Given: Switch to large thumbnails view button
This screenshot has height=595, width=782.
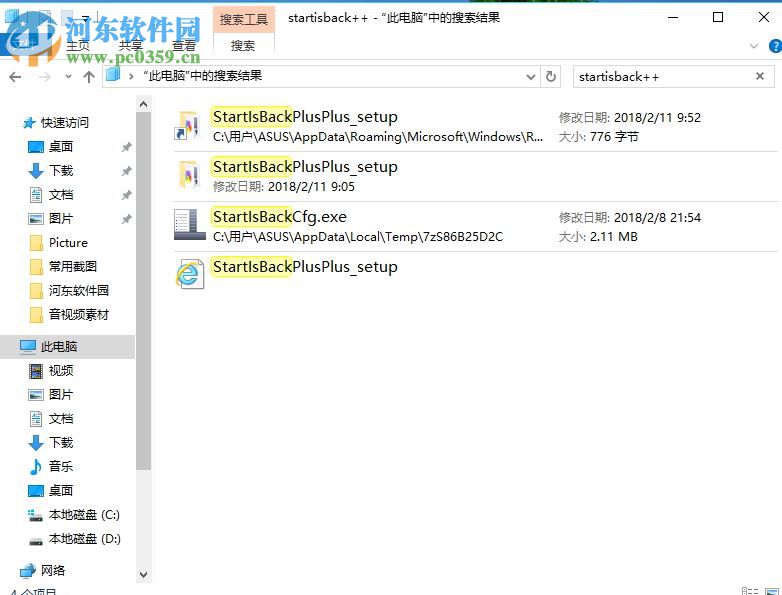Looking at the screenshot, I should (x=772, y=592).
